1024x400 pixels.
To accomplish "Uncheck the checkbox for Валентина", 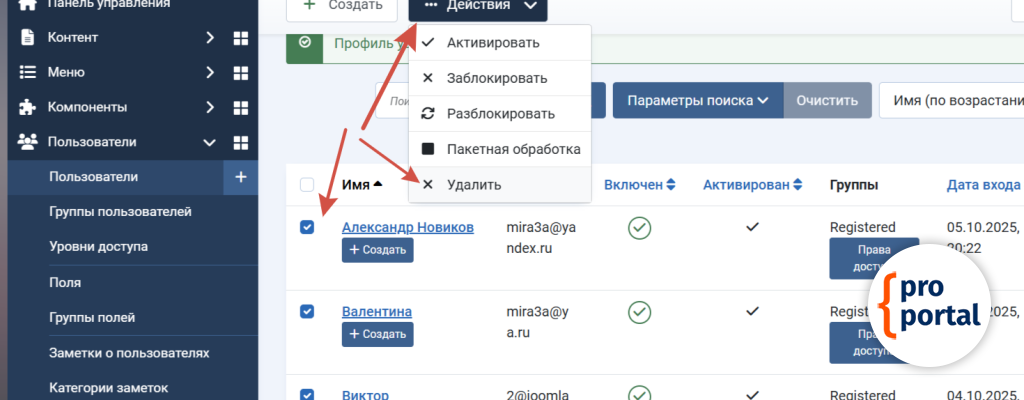I will (307, 311).
